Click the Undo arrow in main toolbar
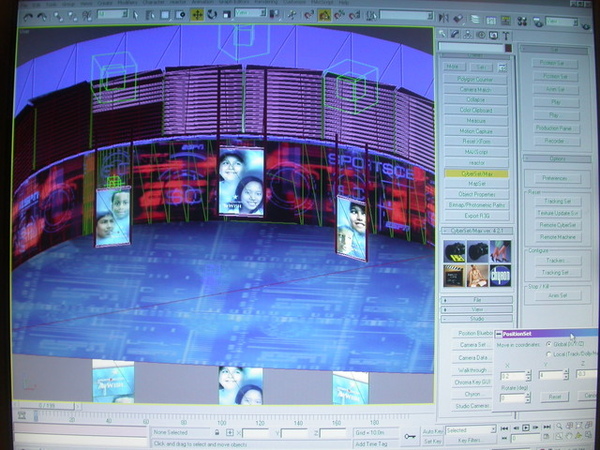The image size is (600, 450). (28, 16)
